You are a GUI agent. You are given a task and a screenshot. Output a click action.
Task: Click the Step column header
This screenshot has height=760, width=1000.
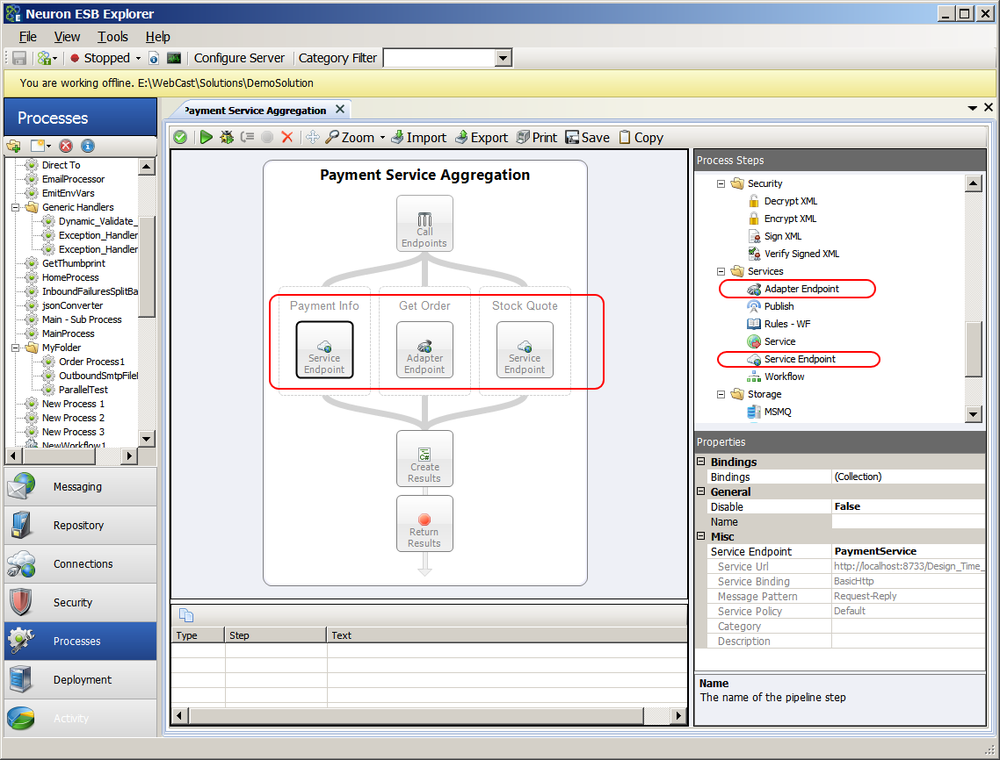[x=276, y=635]
